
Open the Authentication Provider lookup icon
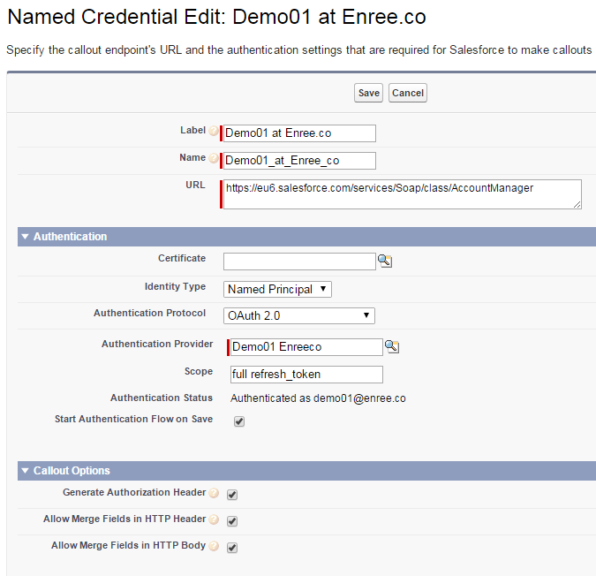pos(392,346)
